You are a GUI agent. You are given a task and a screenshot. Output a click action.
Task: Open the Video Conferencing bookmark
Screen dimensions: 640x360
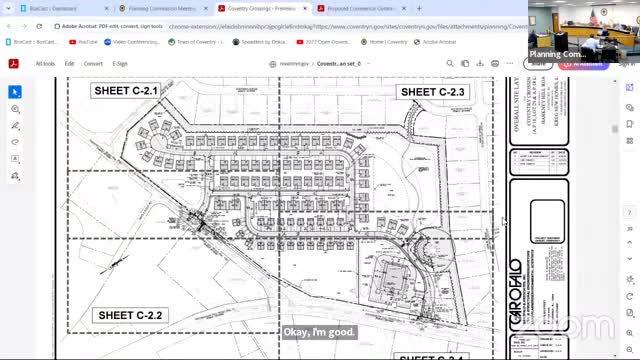tap(132, 42)
